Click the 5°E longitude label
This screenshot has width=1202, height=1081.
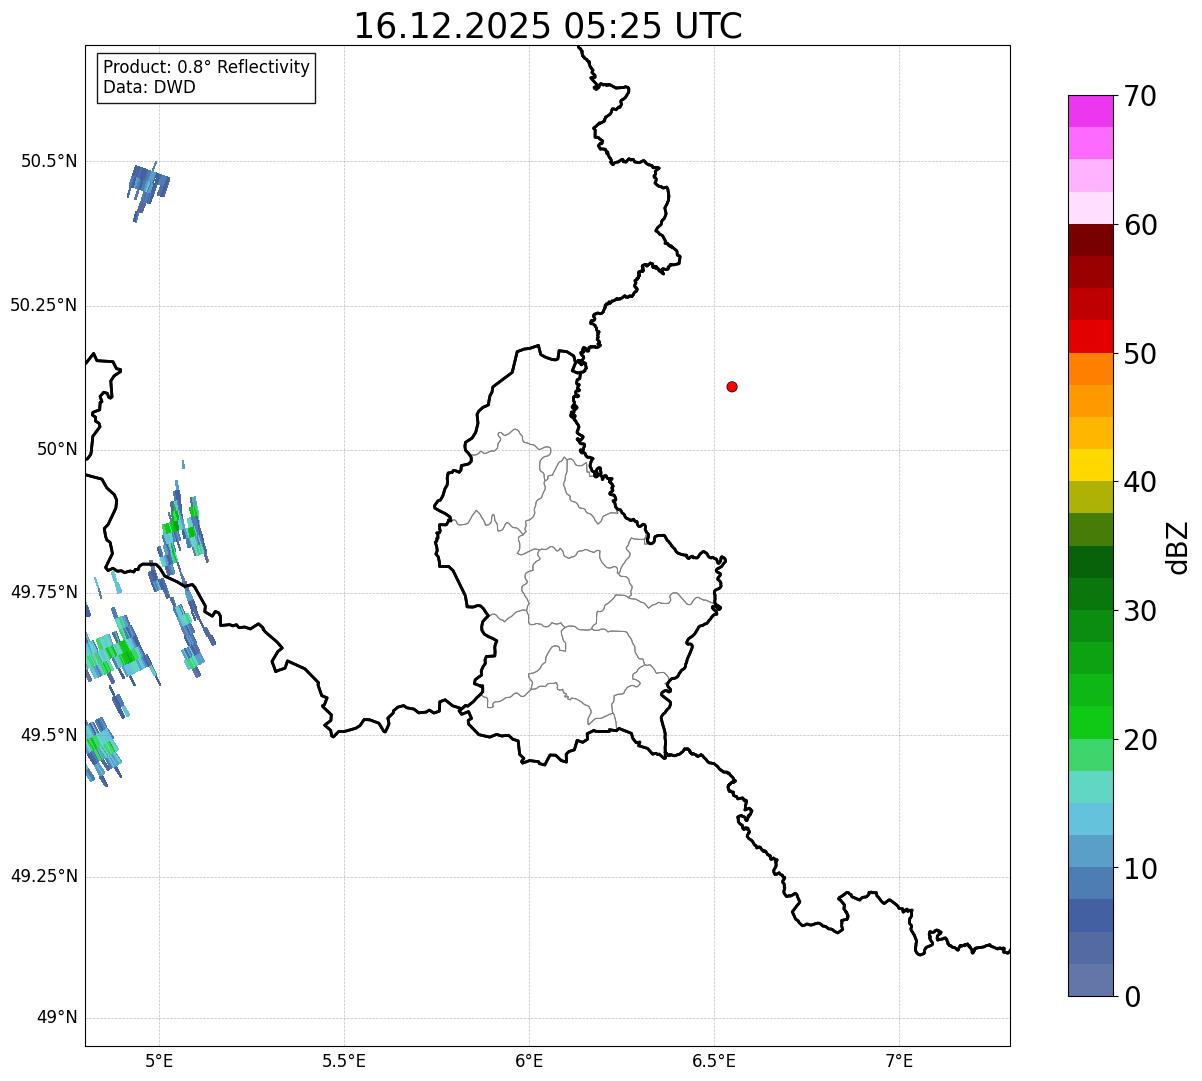(x=159, y=1061)
